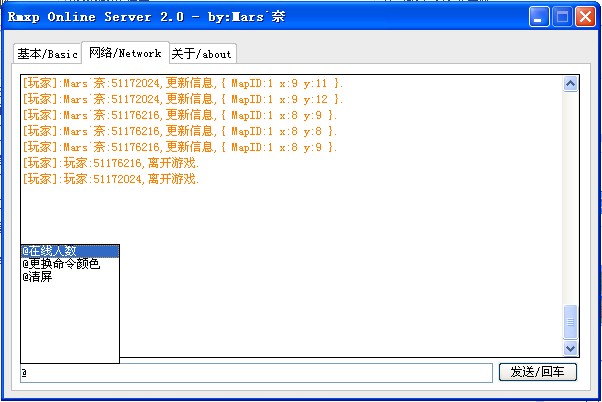Focus the command input field containing @
The image size is (602, 402).
[256, 373]
